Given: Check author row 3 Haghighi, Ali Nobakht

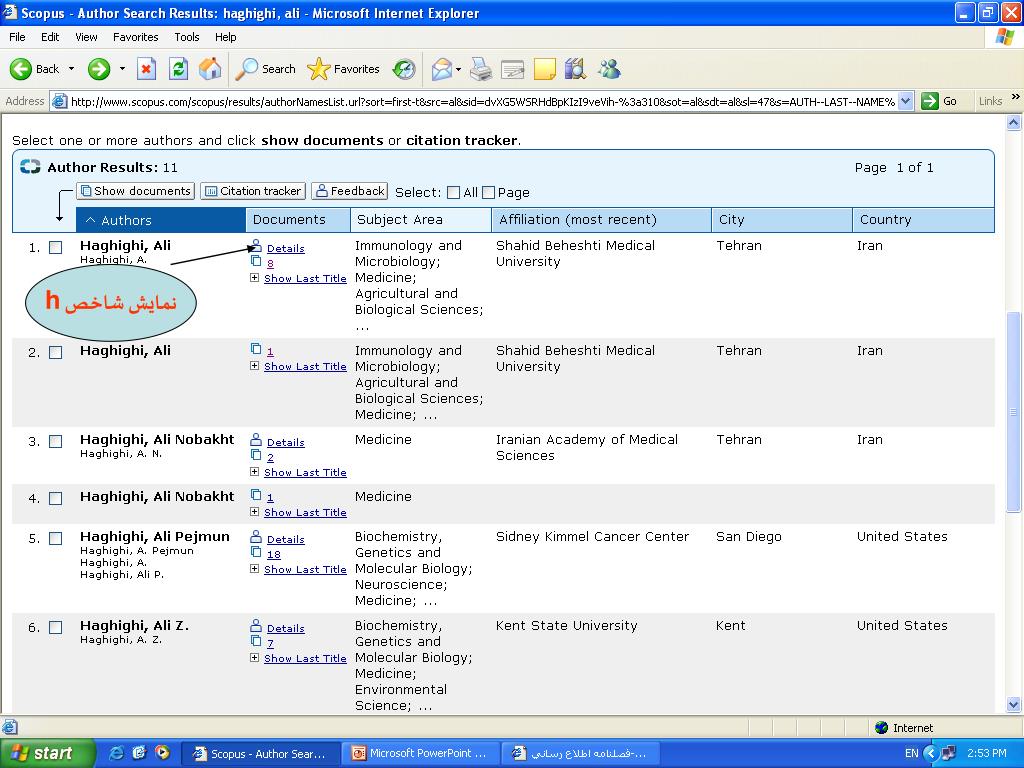Looking at the screenshot, I should (56, 441).
